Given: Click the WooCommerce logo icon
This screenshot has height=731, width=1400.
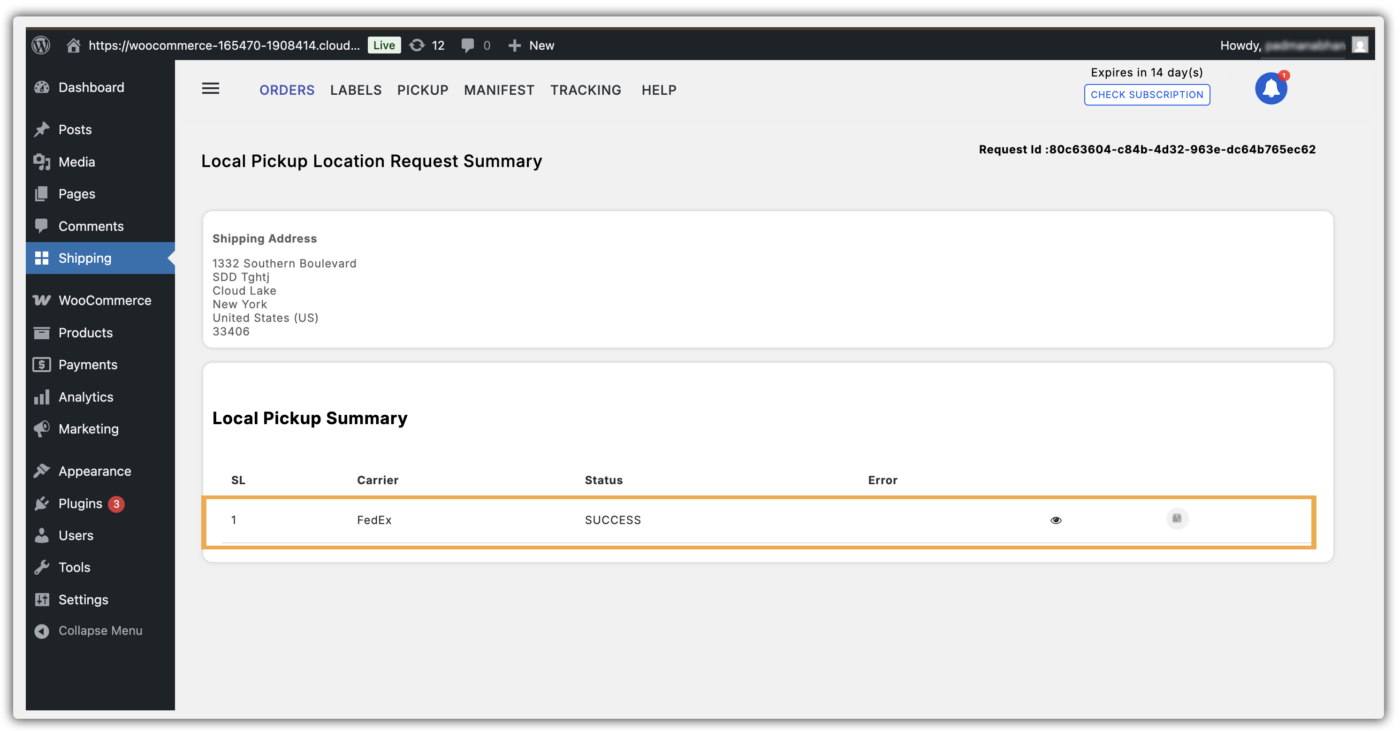Looking at the screenshot, I should click(42, 300).
